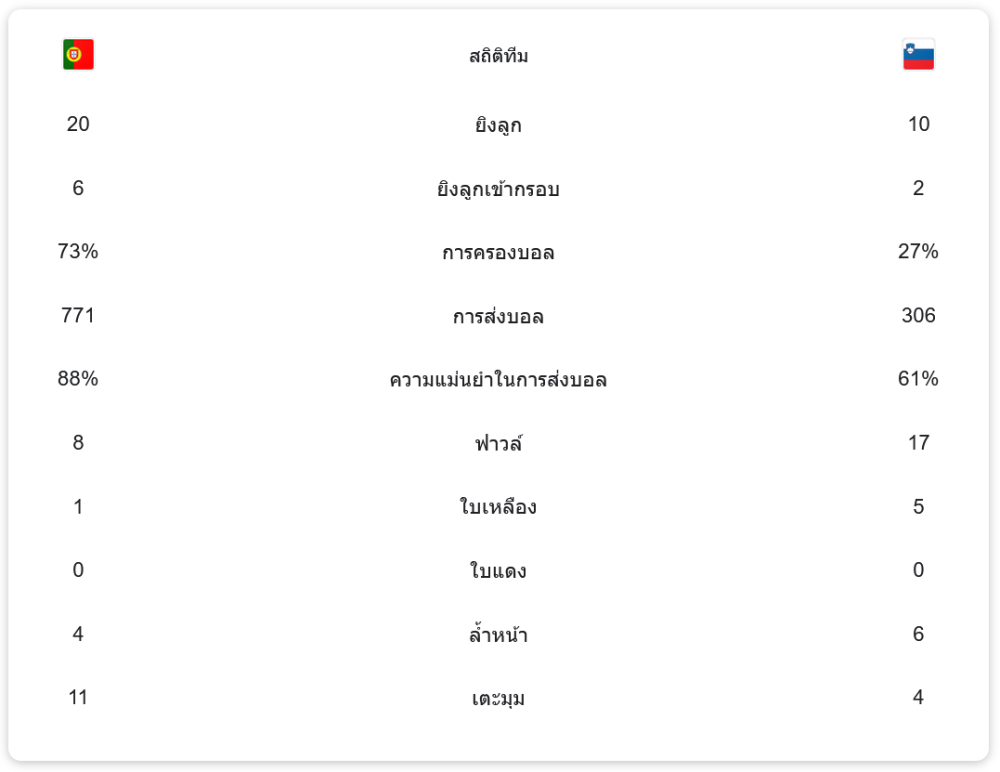The width and height of the screenshot is (1000, 772).
Task: Click Slovenia's 61% pass accuracy value
Action: click(918, 379)
